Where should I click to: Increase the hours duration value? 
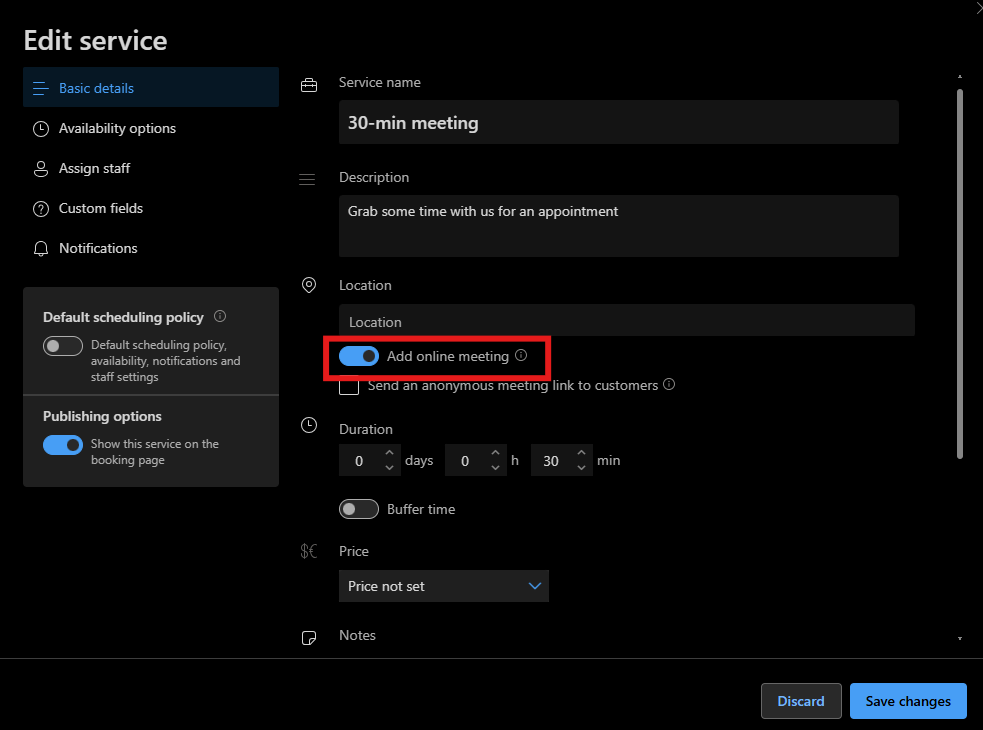coord(495,453)
